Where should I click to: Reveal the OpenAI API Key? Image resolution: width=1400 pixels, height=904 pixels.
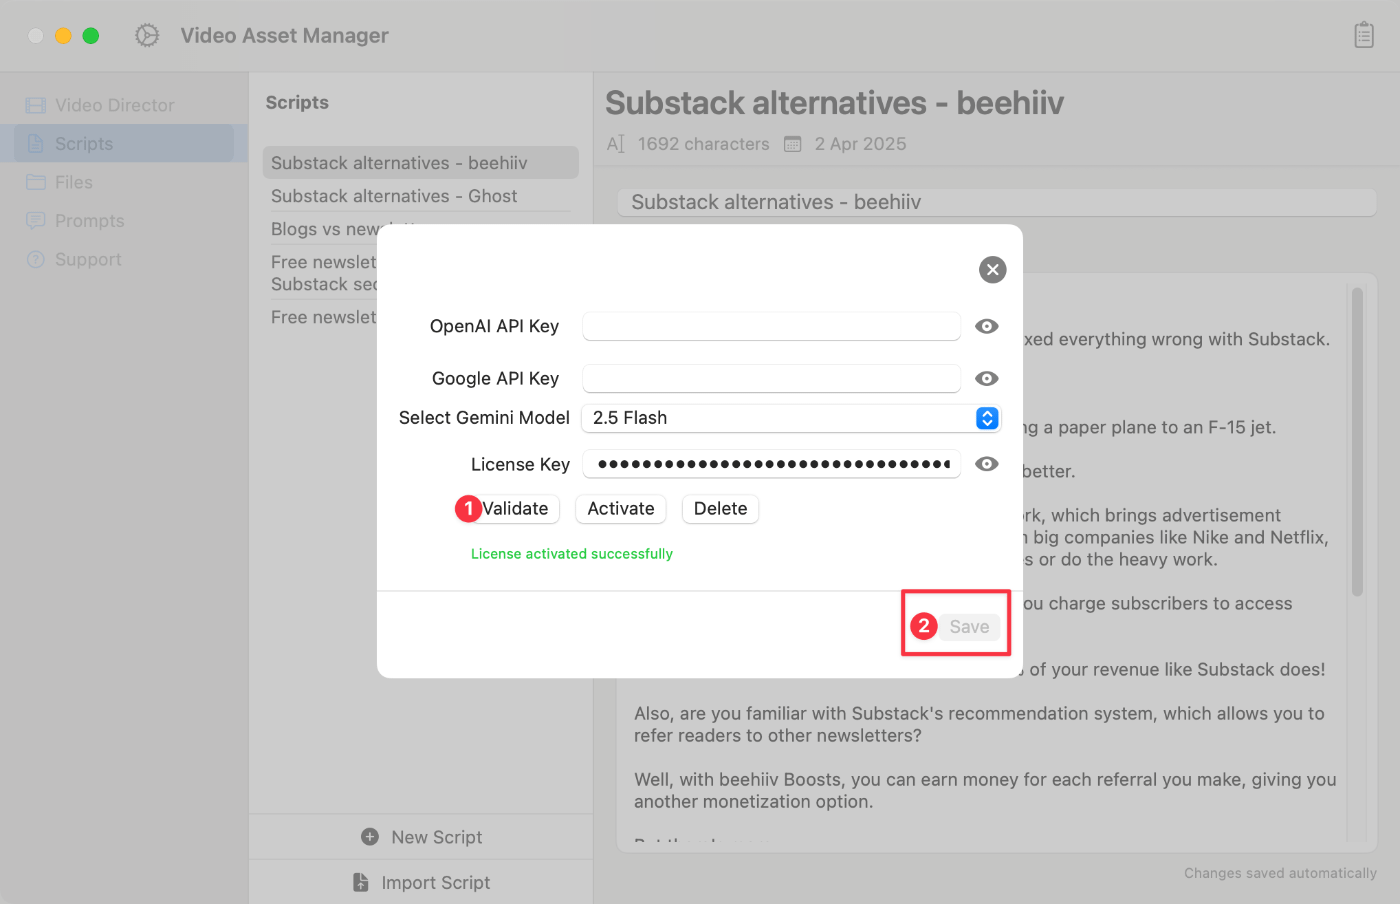pyautogui.click(x=987, y=326)
